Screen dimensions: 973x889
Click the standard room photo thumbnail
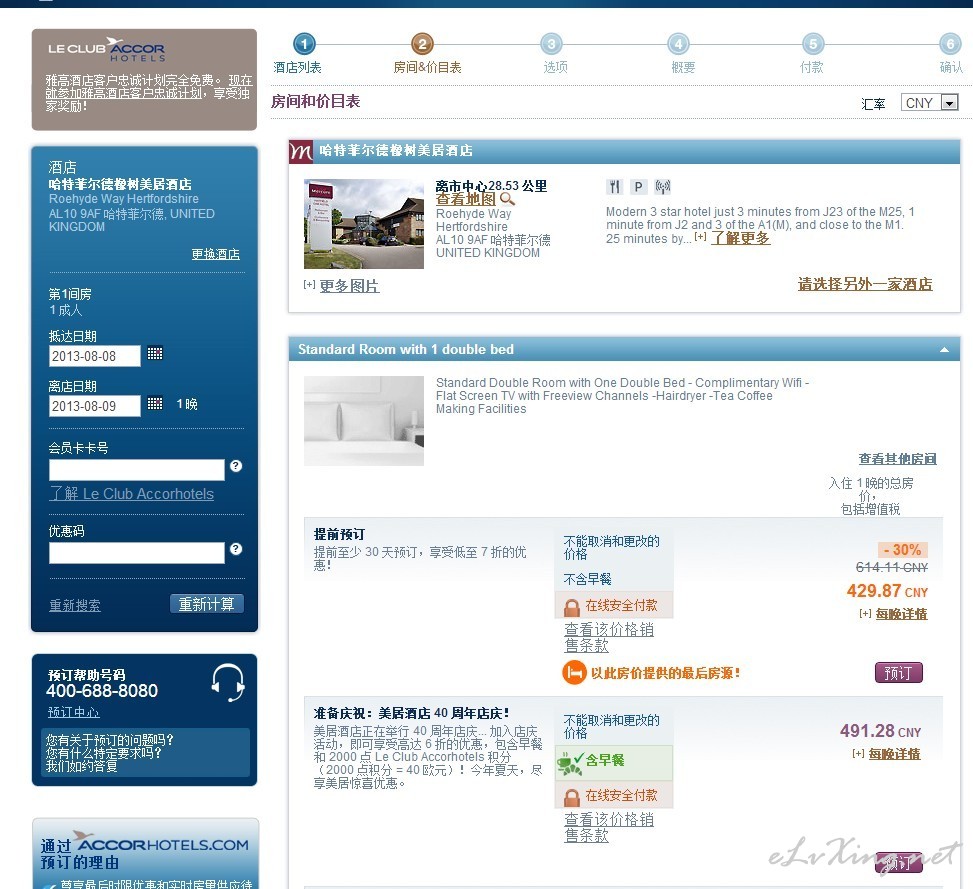tap(364, 421)
